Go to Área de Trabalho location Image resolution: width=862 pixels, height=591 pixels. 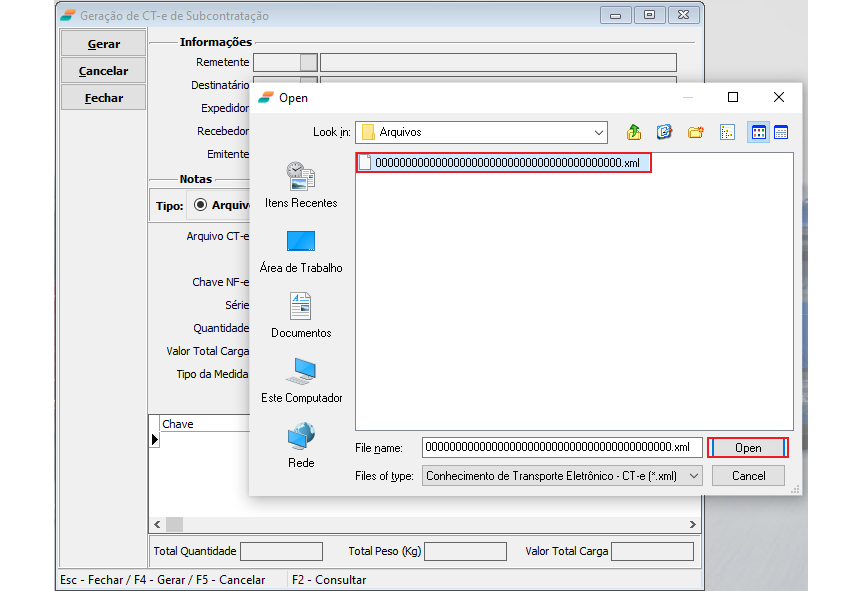pos(301,250)
